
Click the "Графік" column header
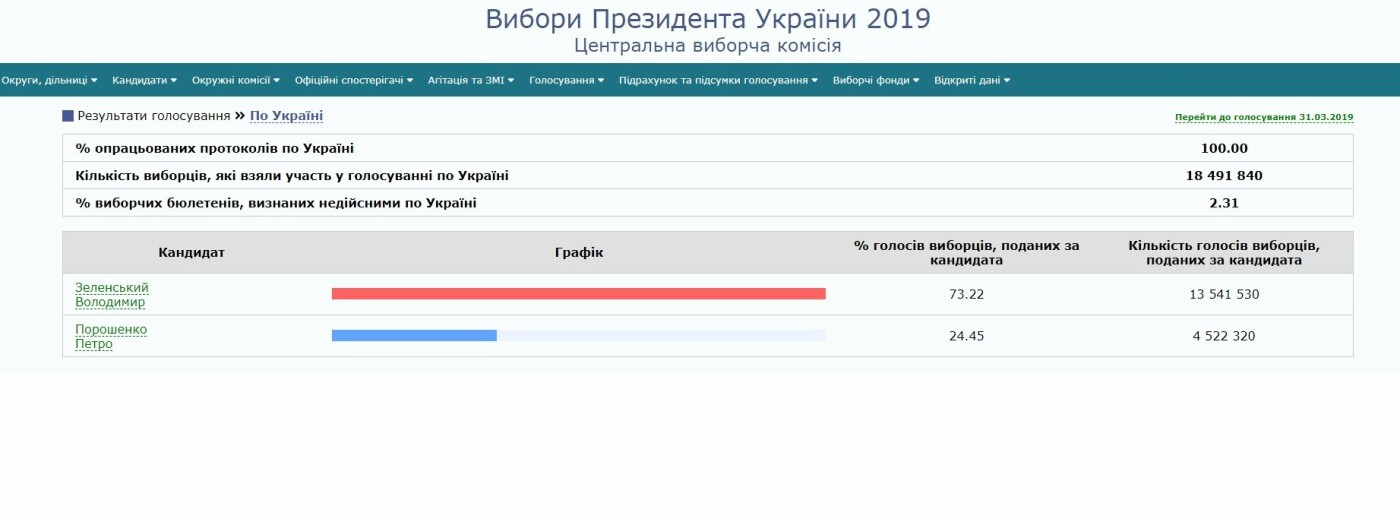click(x=579, y=253)
